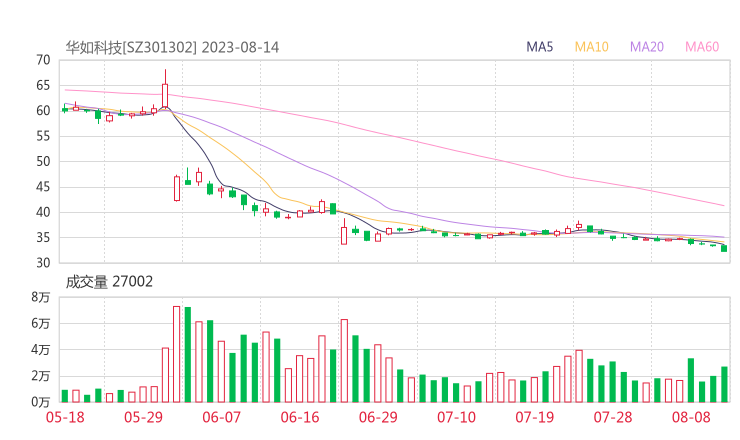The height and width of the screenshot is (440, 740).
Task: Click the 55 price axis label
Action: [x=43, y=136]
